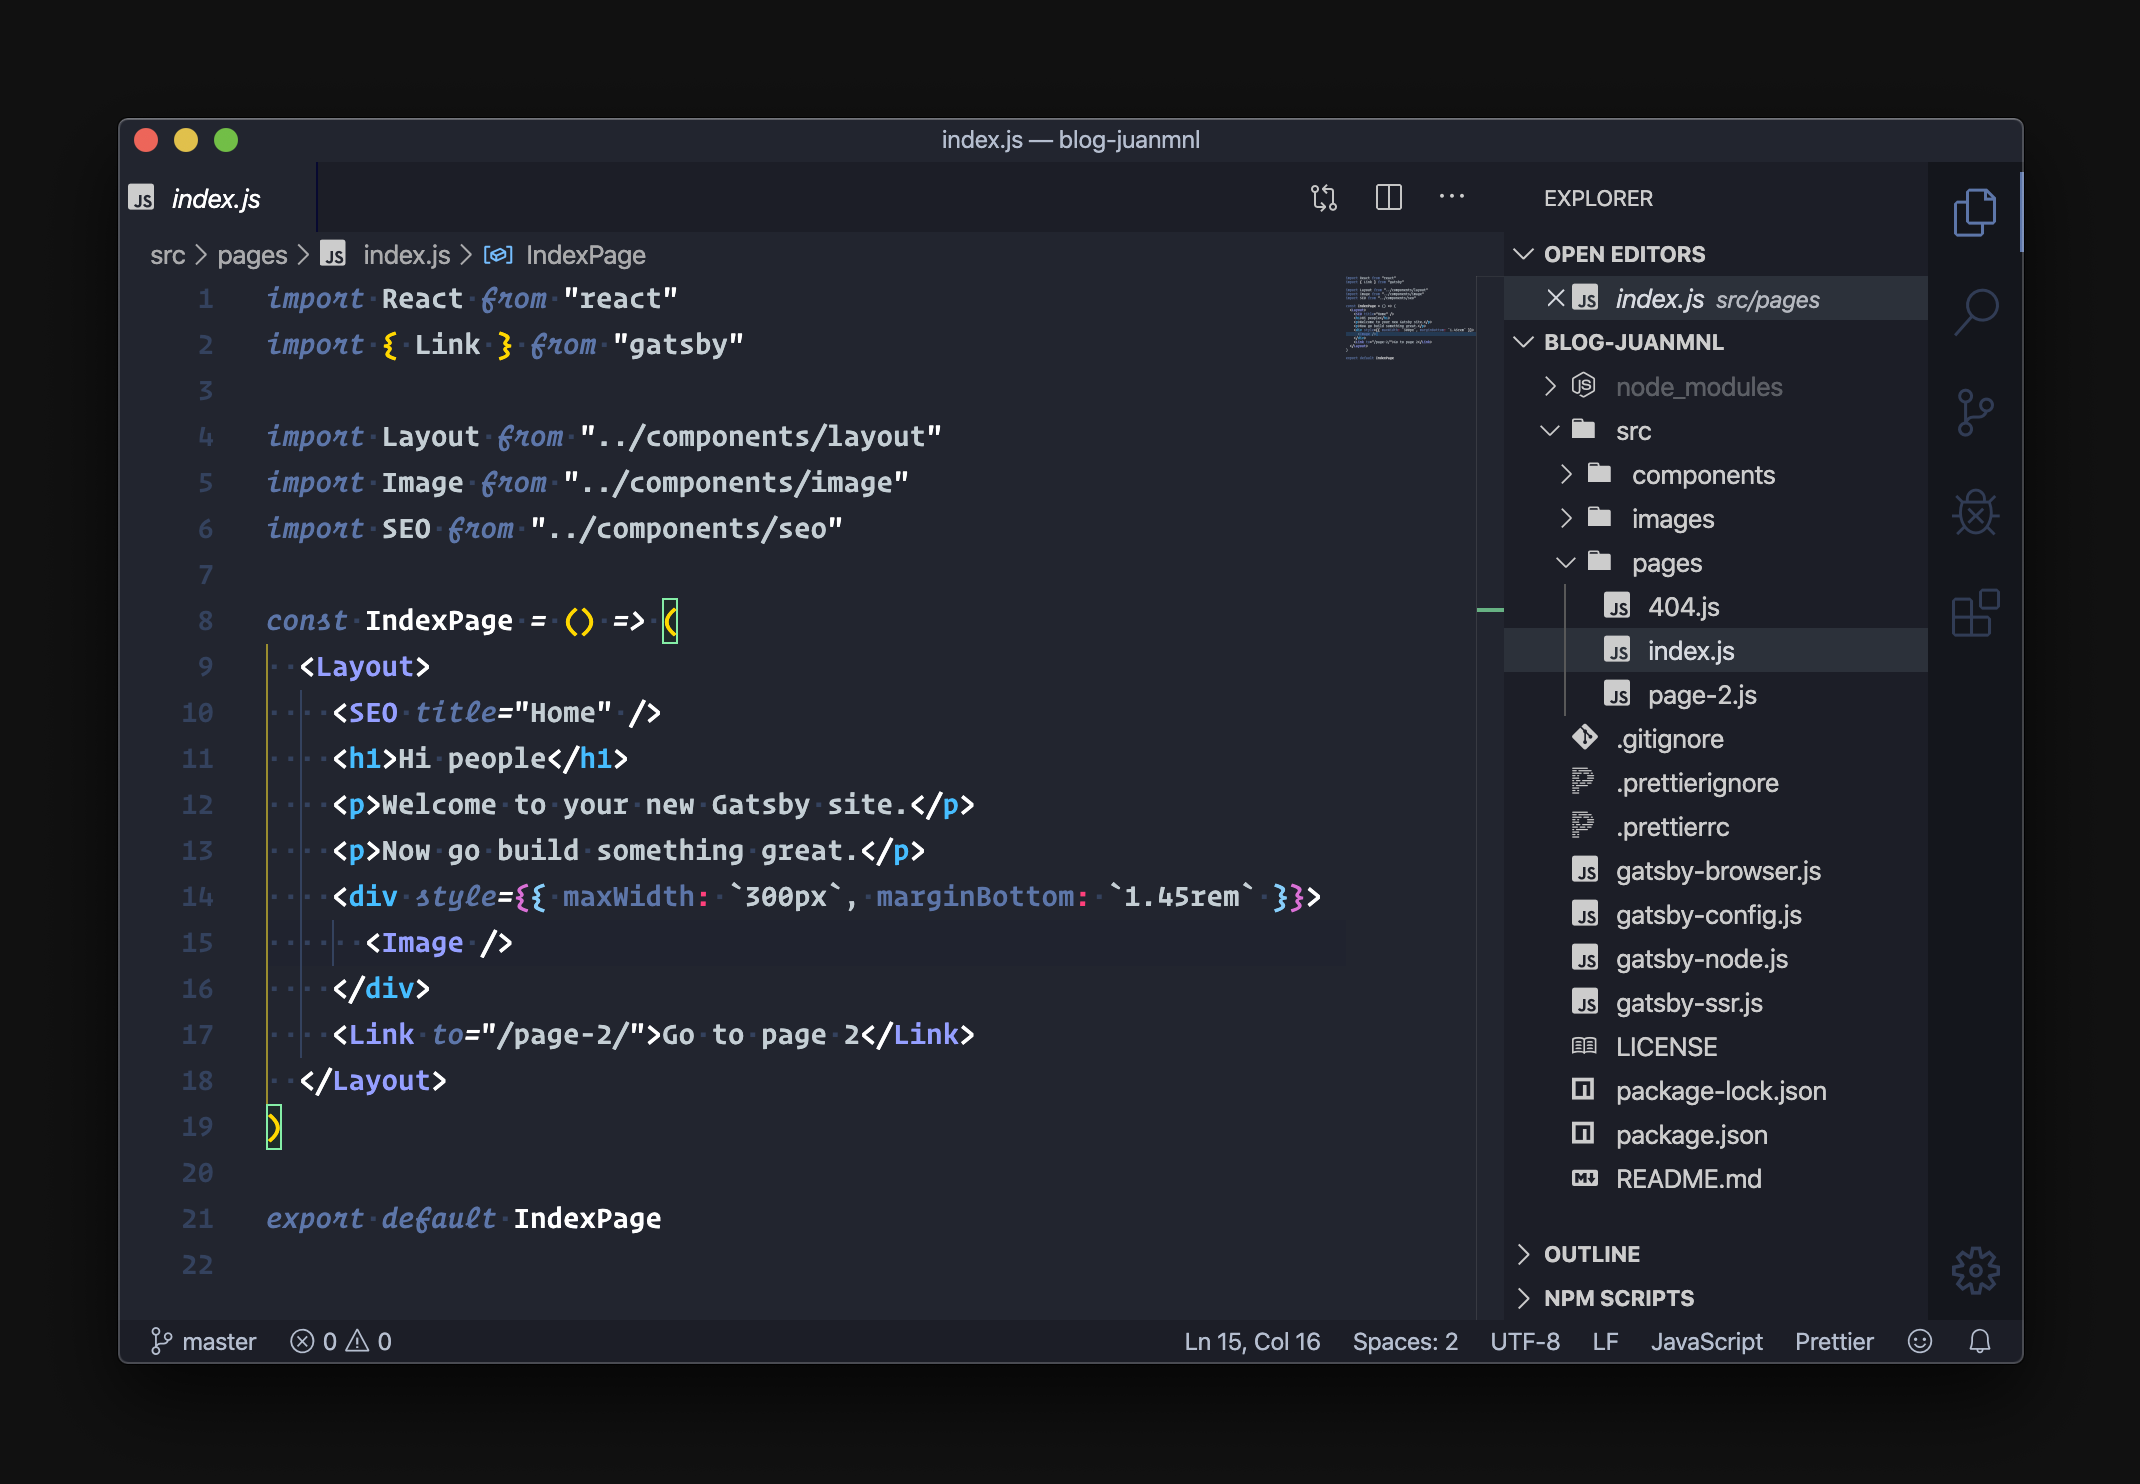
Task: Open the Source Control view icon
Action: [x=1975, y=412]
